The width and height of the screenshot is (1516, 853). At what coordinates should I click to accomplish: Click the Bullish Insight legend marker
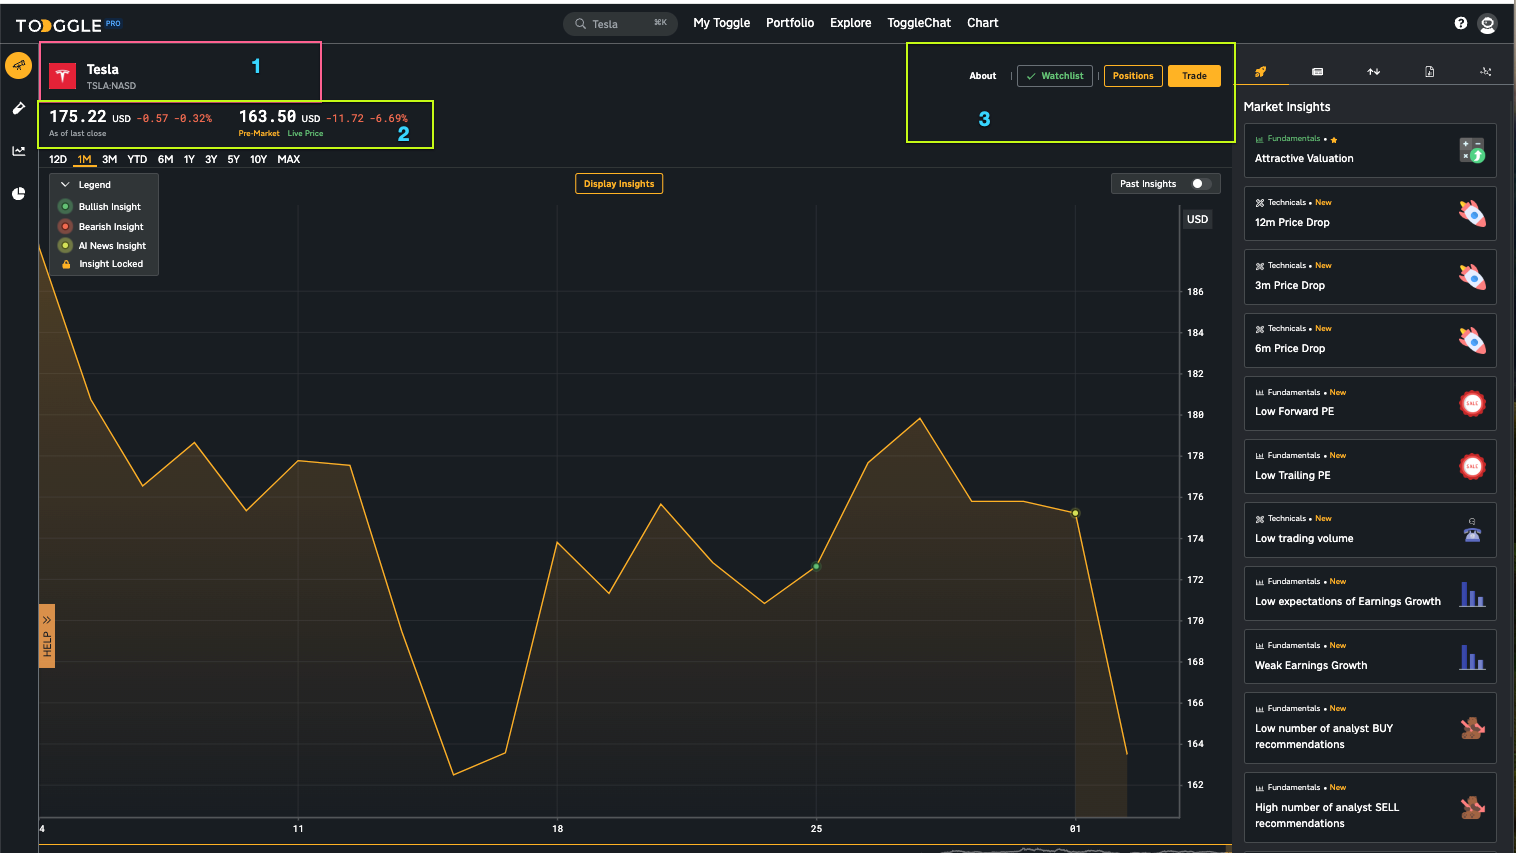point(65,207)
